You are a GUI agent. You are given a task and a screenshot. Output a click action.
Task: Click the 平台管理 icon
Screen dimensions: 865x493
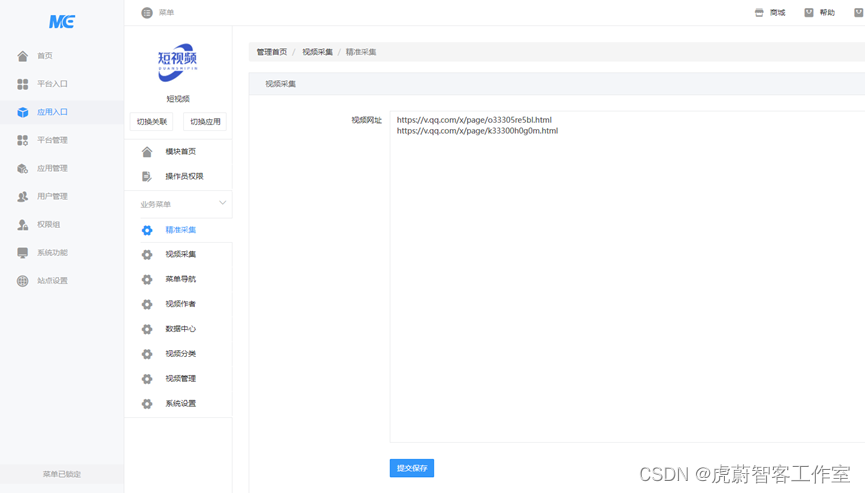click(23, 140)
